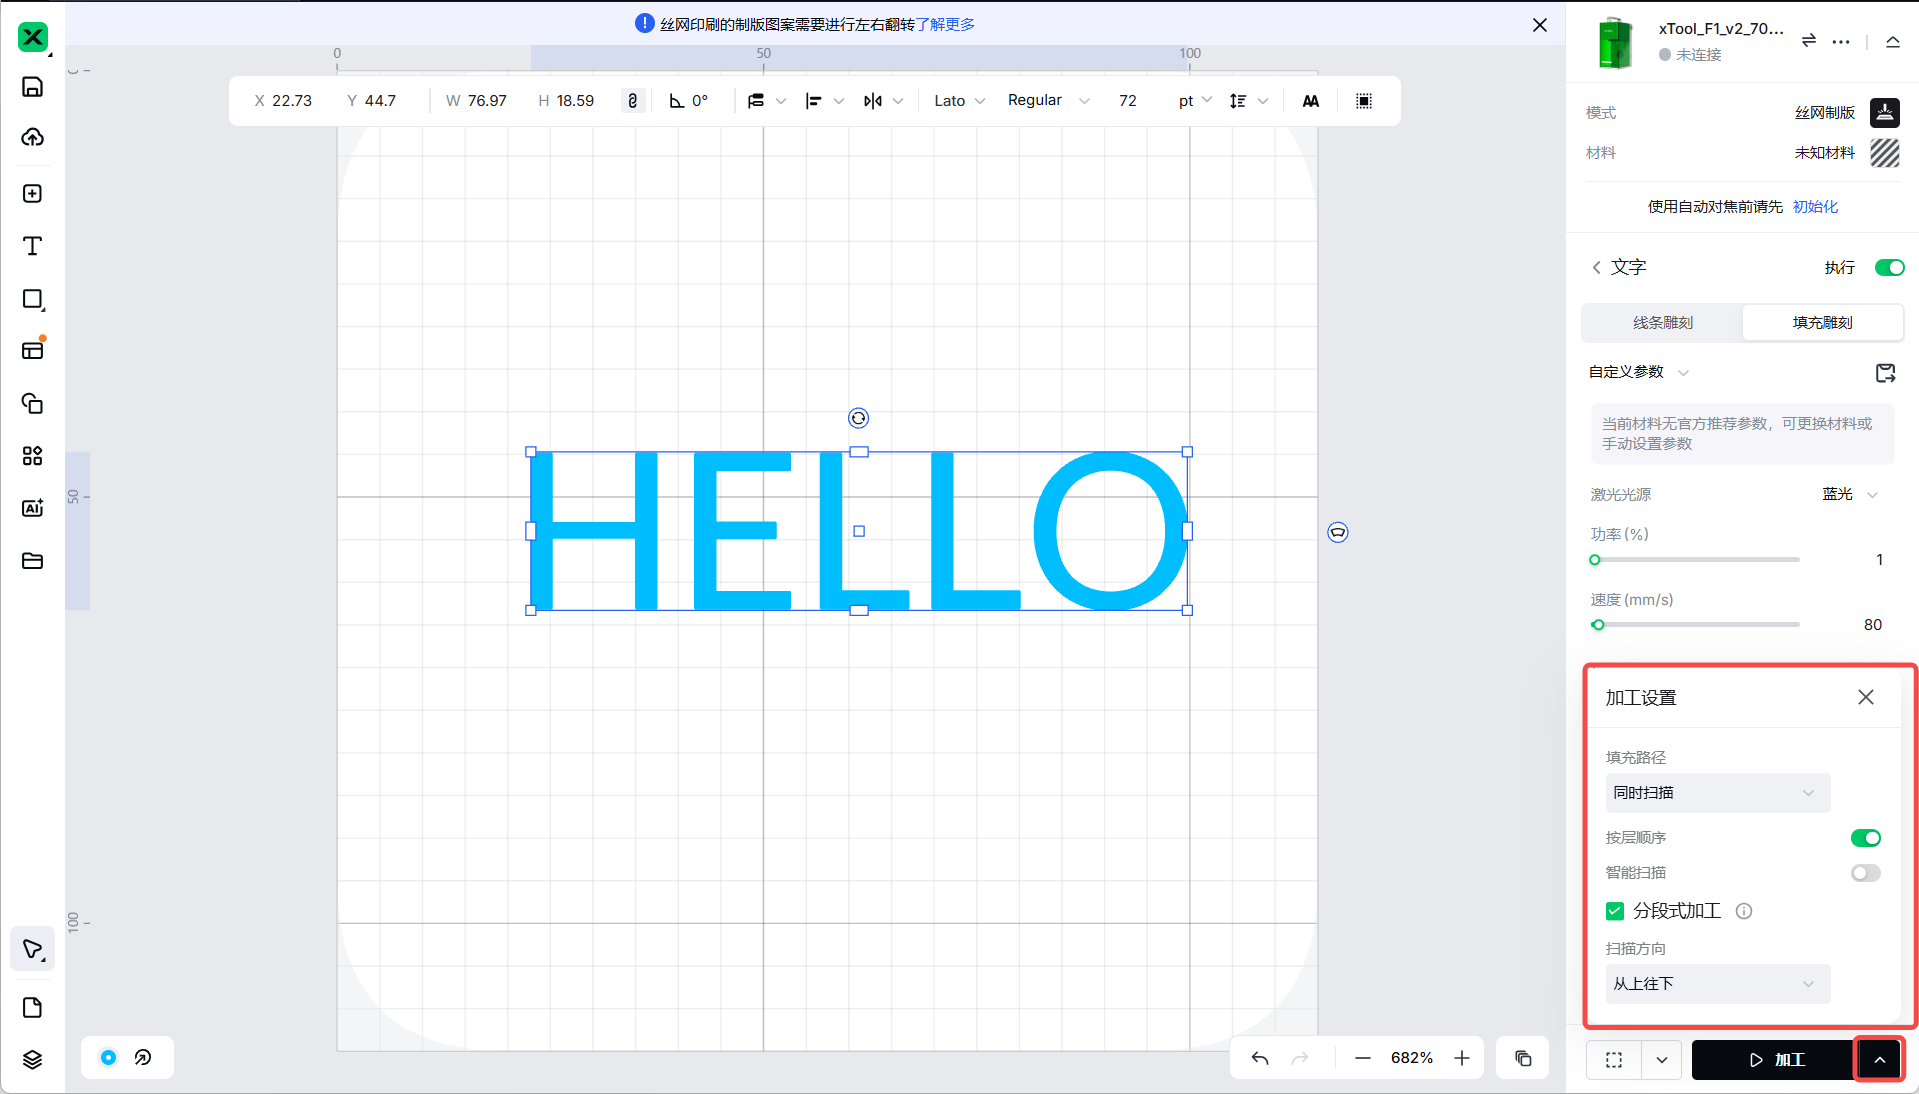The image size is (1919, 1094).
Task: Switch to the 线条雕刻 tab
Action: point(1662,323)
